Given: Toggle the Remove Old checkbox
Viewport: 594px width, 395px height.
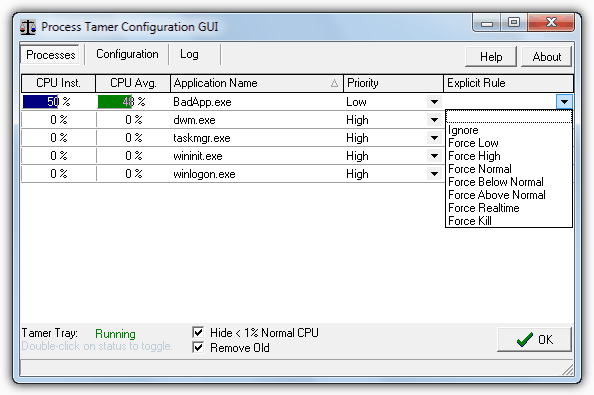Looking at the screenshot, I should [x=198, y=347].
